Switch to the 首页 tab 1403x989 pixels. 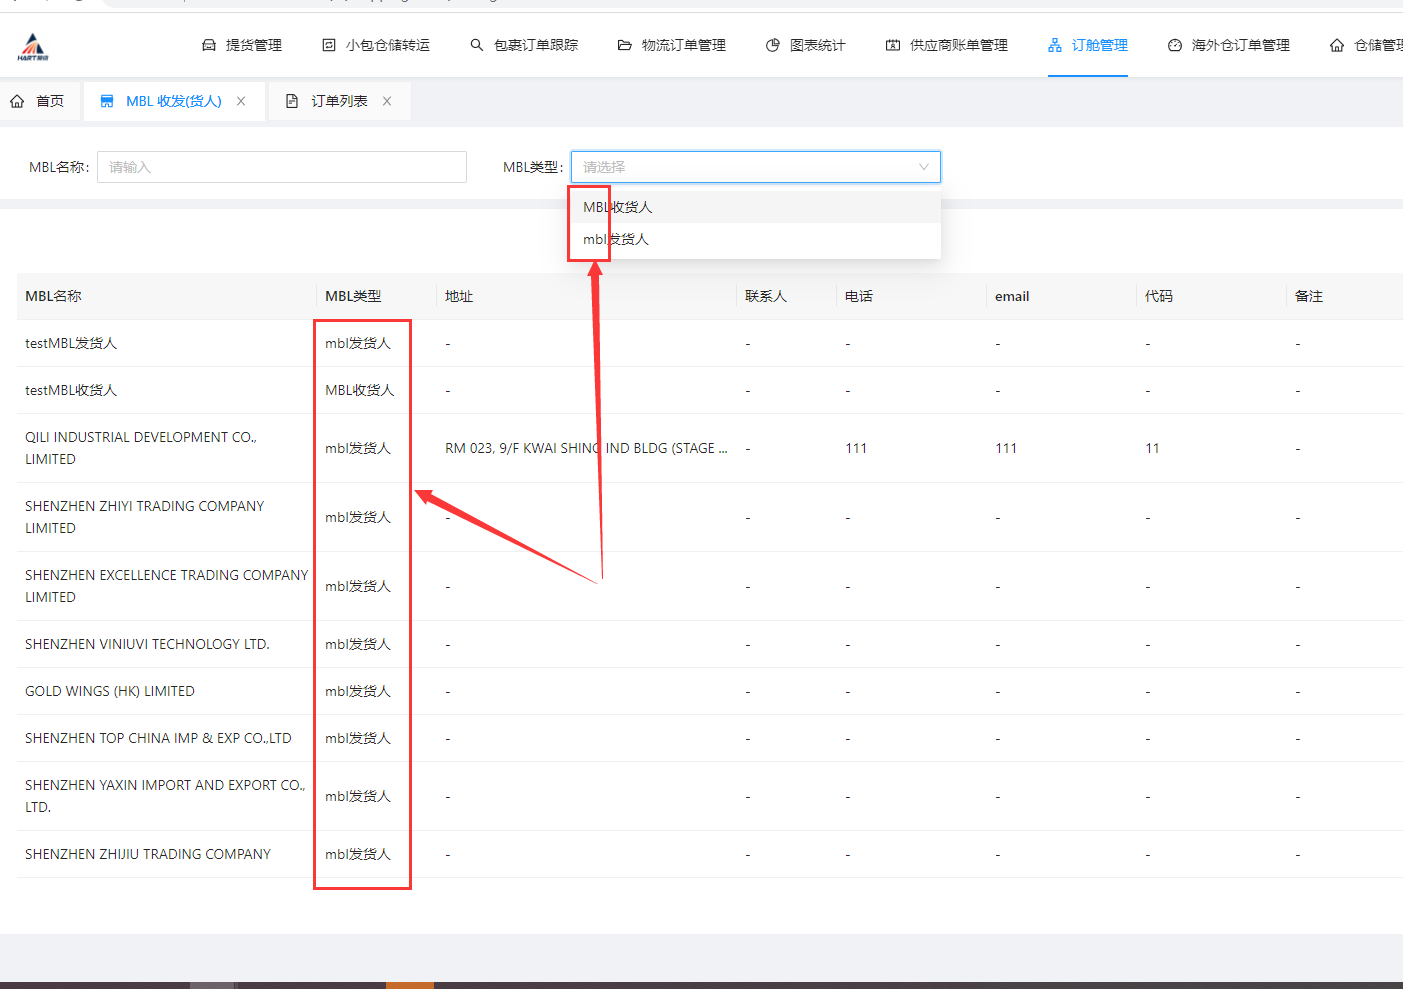click(38, 101)
